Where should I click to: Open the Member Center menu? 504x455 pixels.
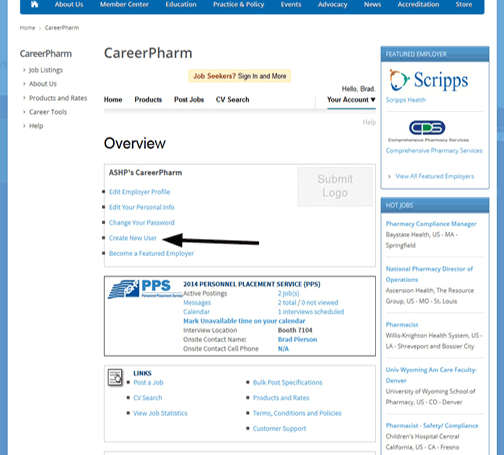pos(124,5)
